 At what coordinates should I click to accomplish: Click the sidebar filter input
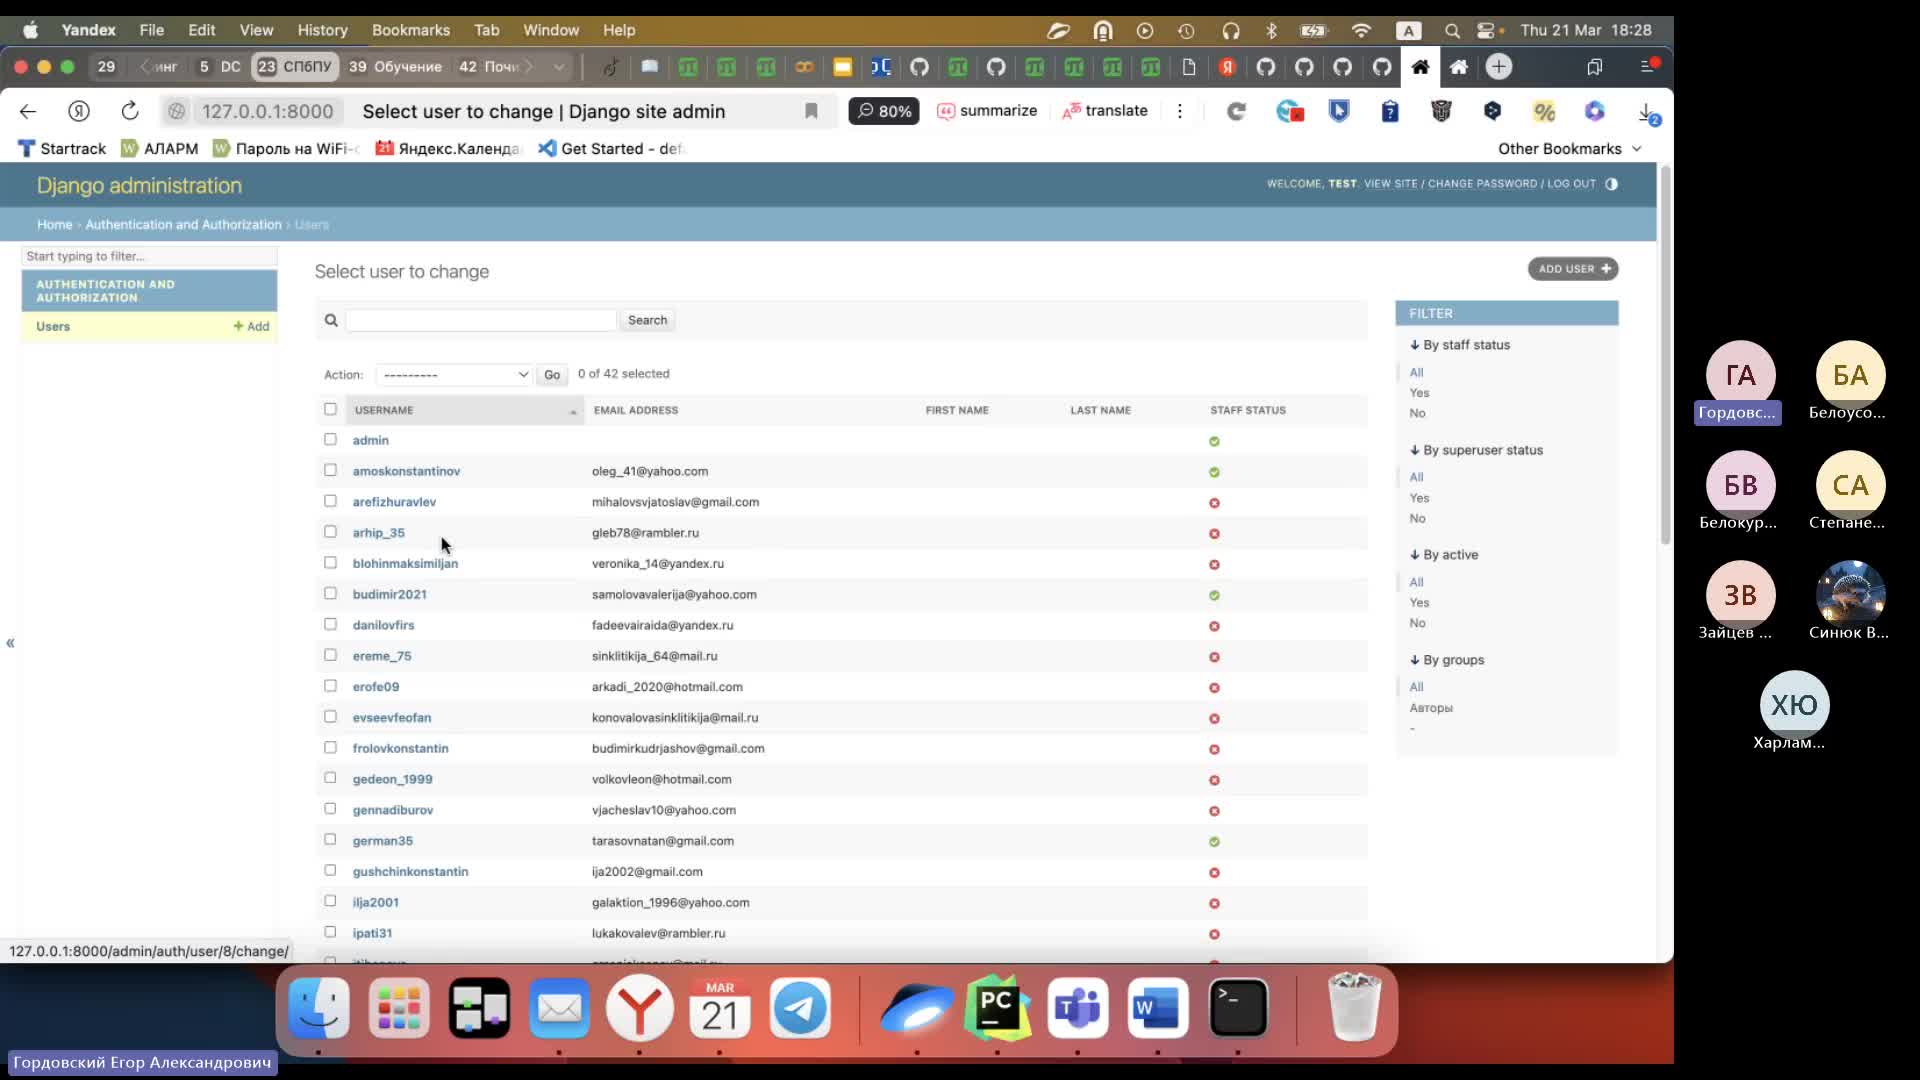(x=149, y=256)
